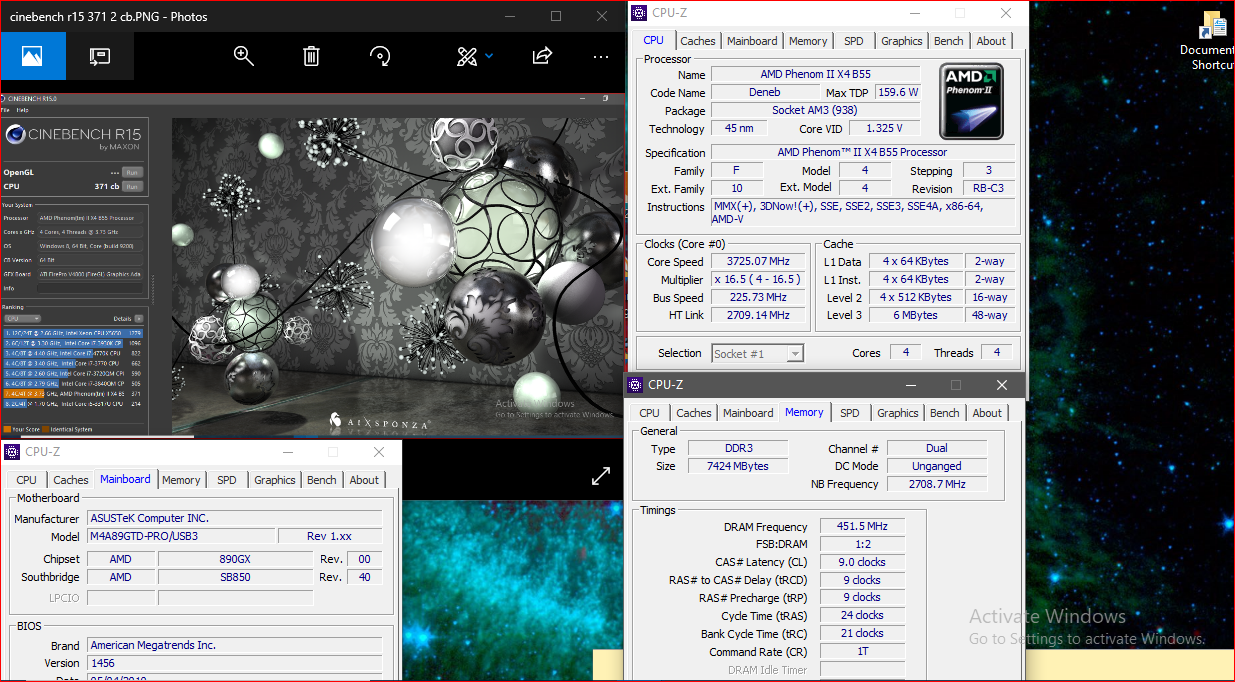Screen dimensions: 1235x682
Task: Maximize the Photos window
Action: click(x=556, y=16)
